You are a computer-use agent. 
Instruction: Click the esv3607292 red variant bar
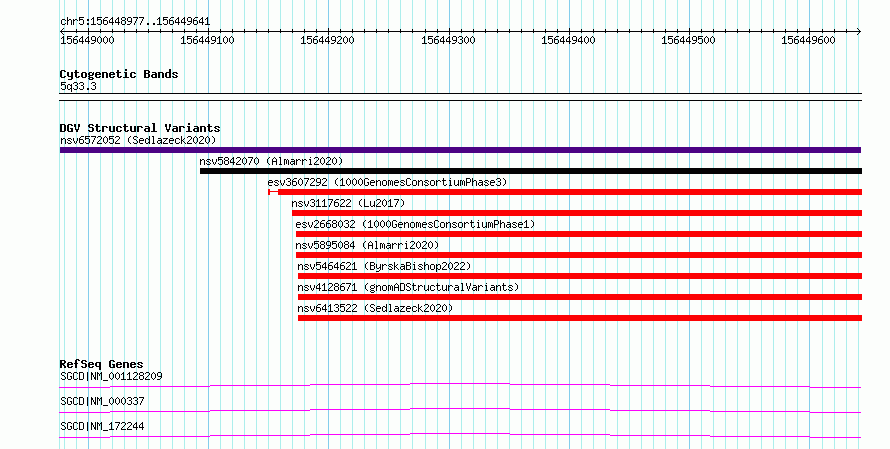(x=570, y=192)
